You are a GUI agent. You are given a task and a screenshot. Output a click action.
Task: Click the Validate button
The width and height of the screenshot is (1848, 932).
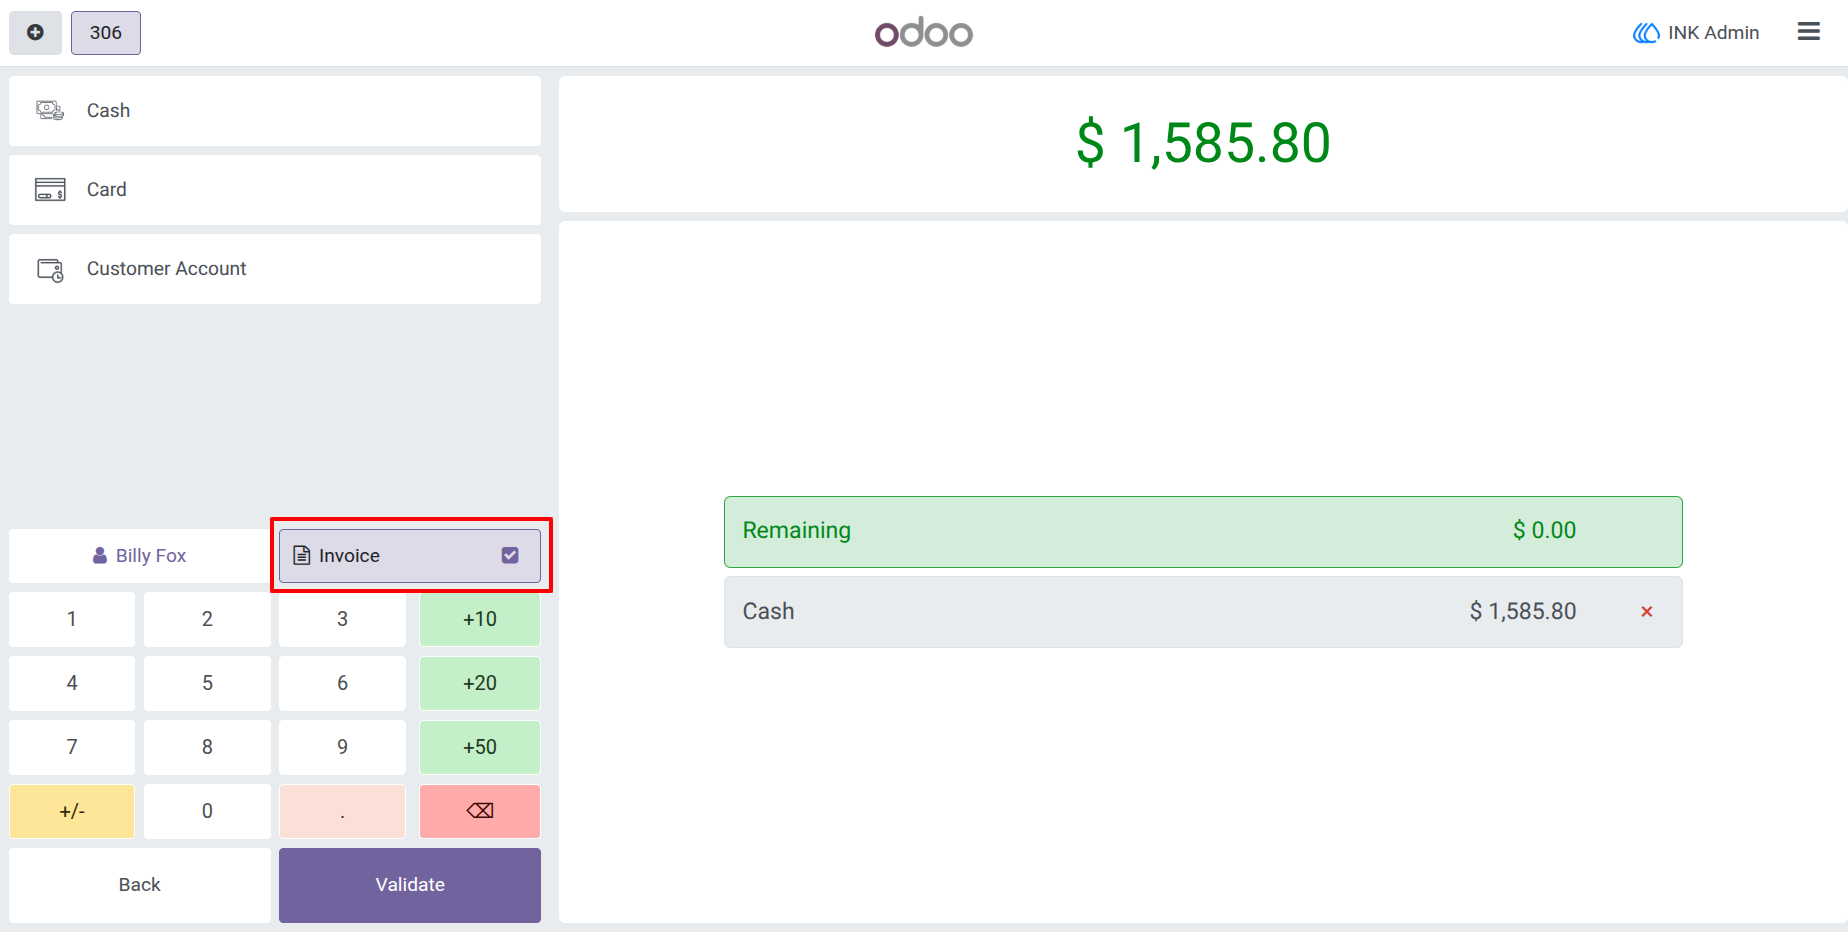410,885
